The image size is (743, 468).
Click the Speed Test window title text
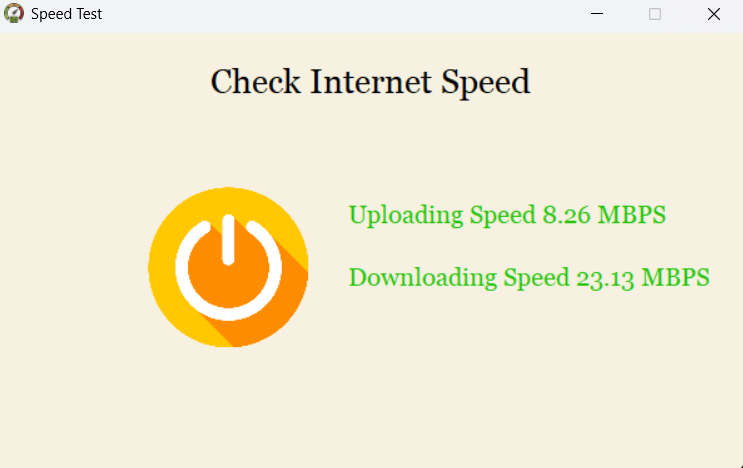66,14
